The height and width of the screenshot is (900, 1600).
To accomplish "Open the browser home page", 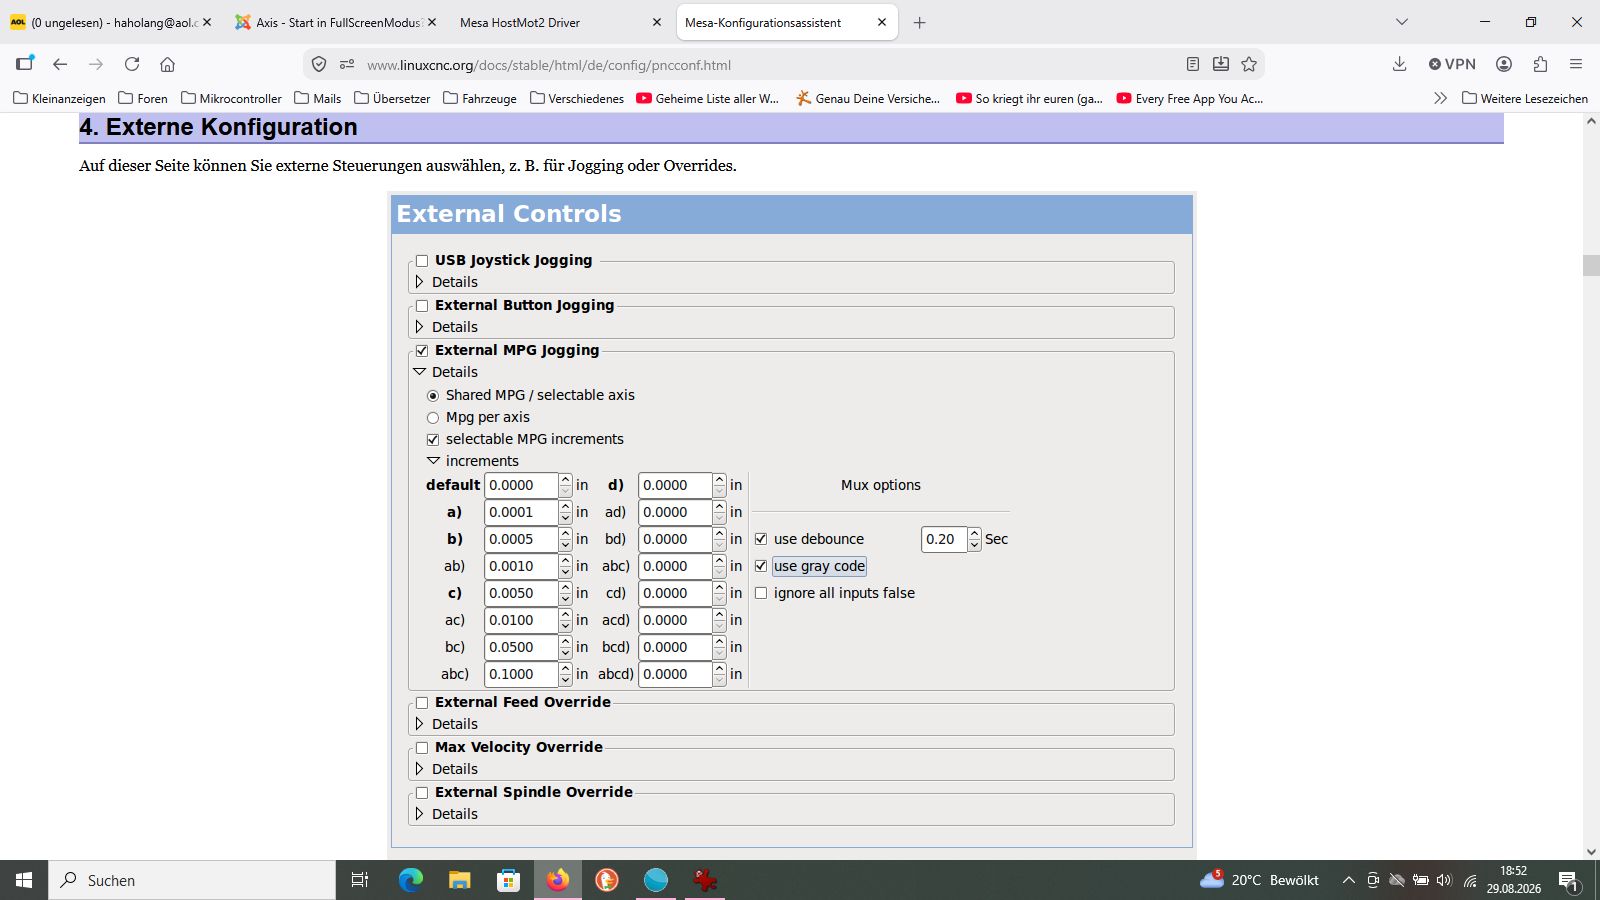I will pos(168,64).
